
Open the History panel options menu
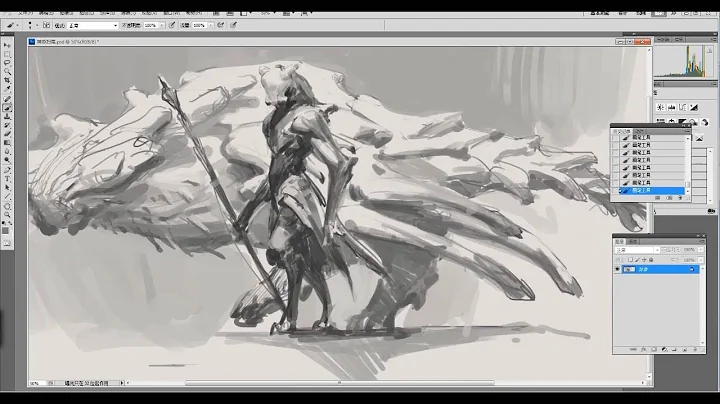pos(688,131)
